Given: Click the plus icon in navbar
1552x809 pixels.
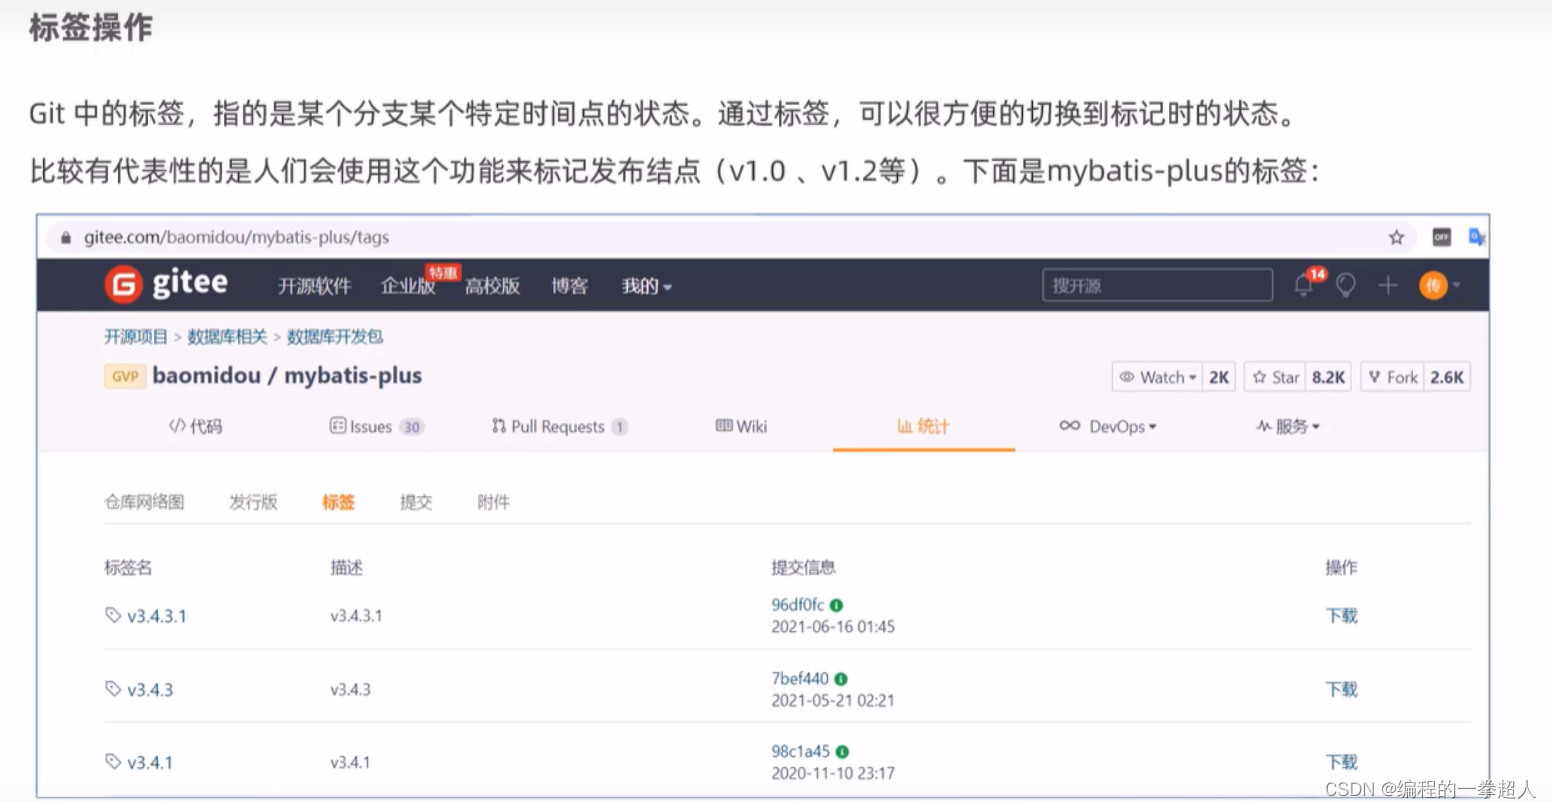Looking at the screenshot, I should [x=1387, y=286].
